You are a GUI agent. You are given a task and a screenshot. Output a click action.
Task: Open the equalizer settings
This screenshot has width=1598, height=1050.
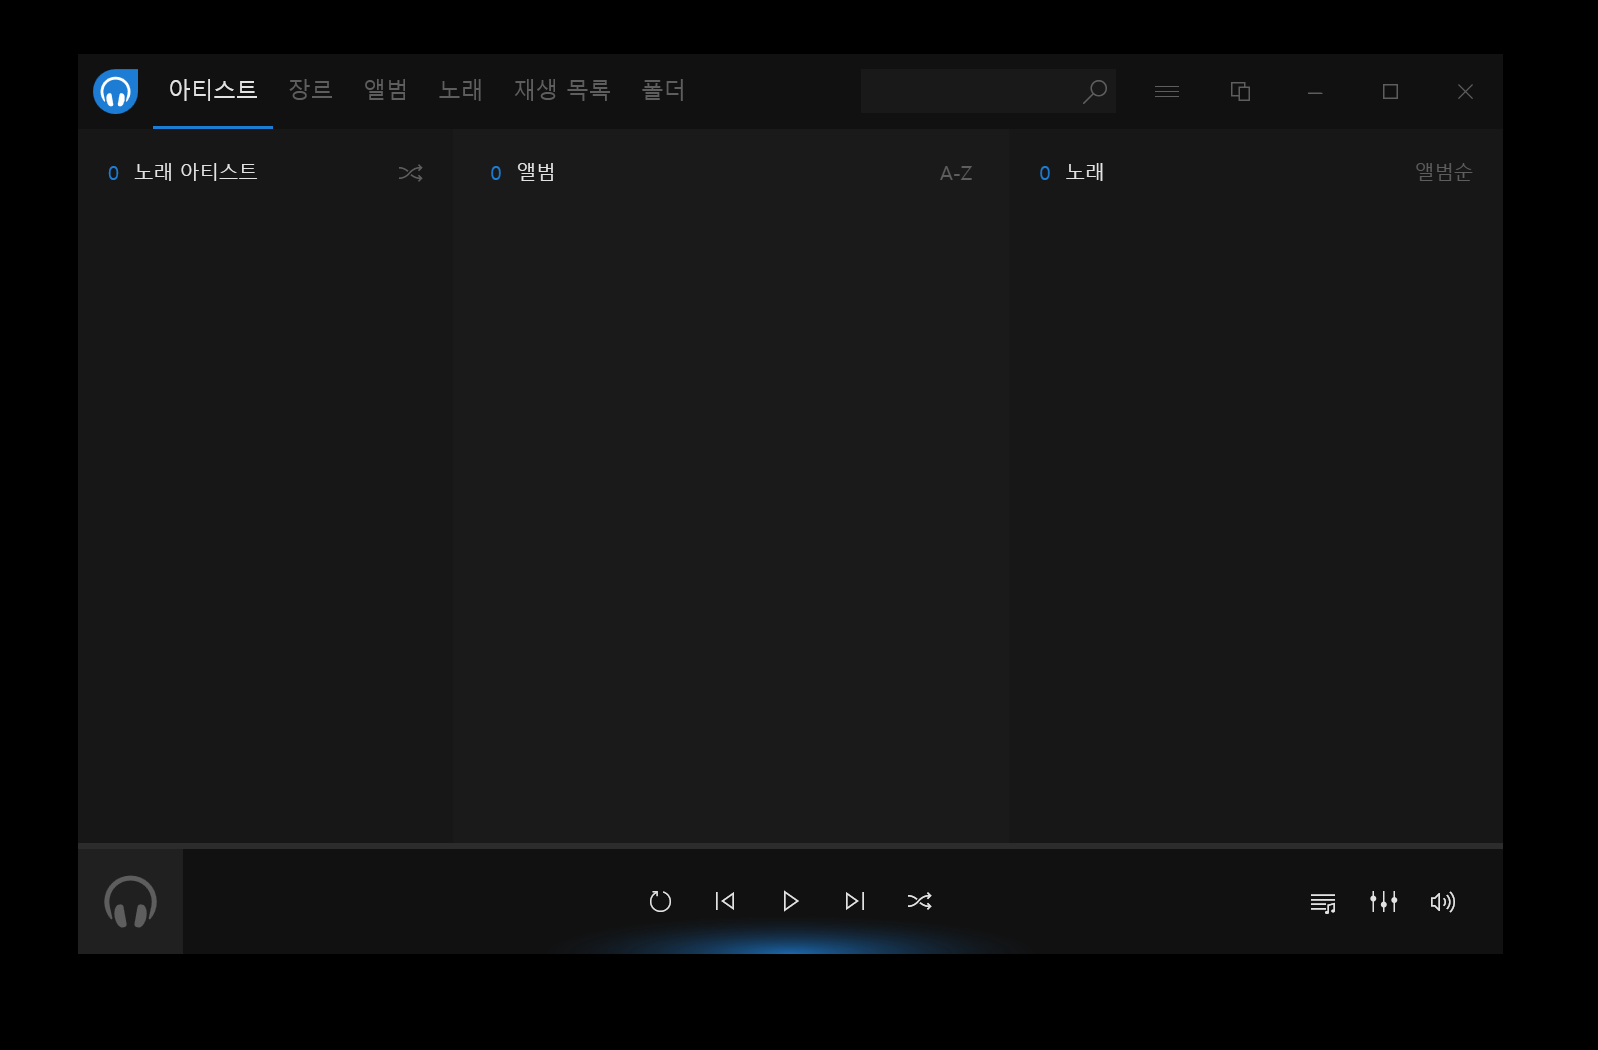coord(1383,902)
